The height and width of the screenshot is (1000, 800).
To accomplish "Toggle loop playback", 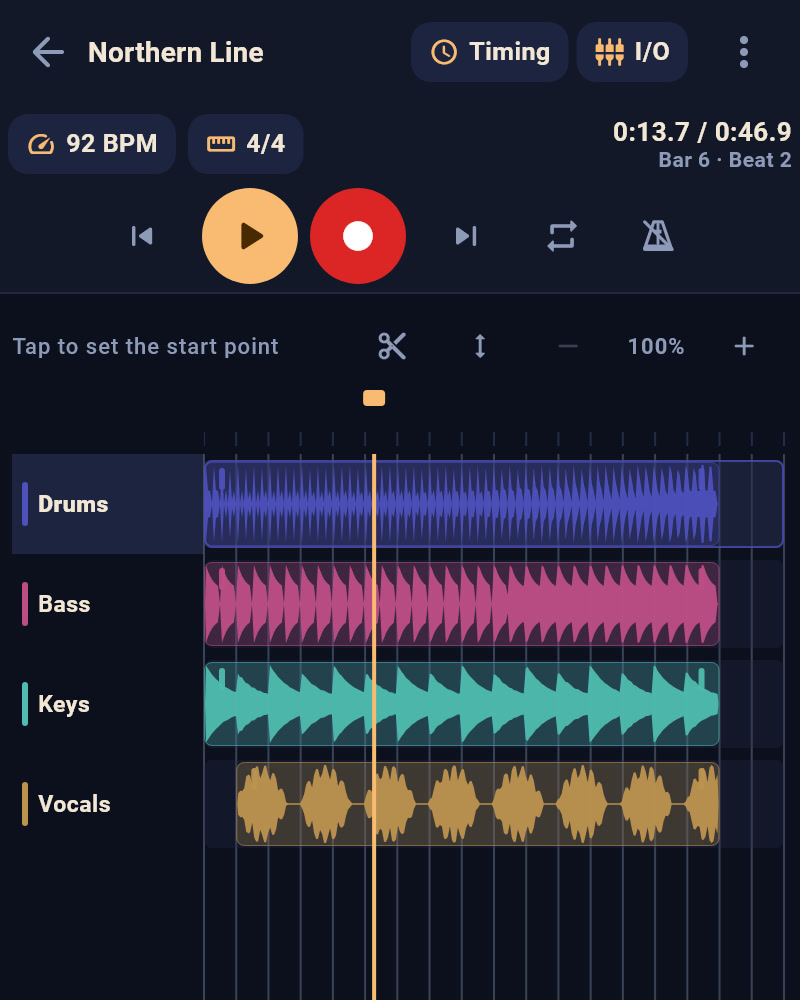I will point(561,236).
